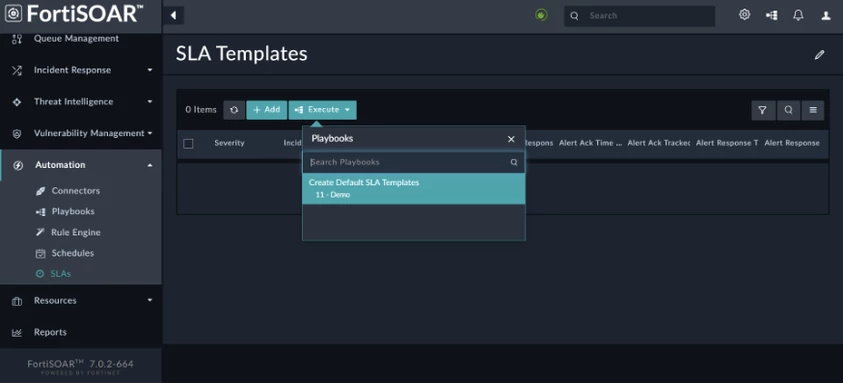Refresh the SLA Templates grid

[234, 110]
